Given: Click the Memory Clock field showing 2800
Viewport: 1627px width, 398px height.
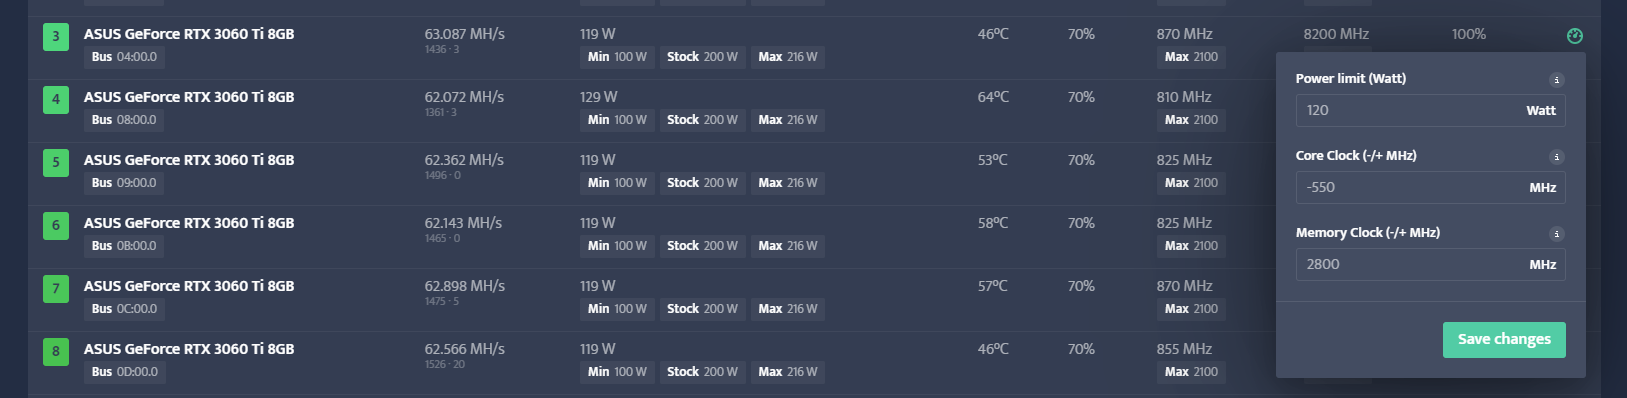Looking at the screenshot, I should tap(1430, 264).
